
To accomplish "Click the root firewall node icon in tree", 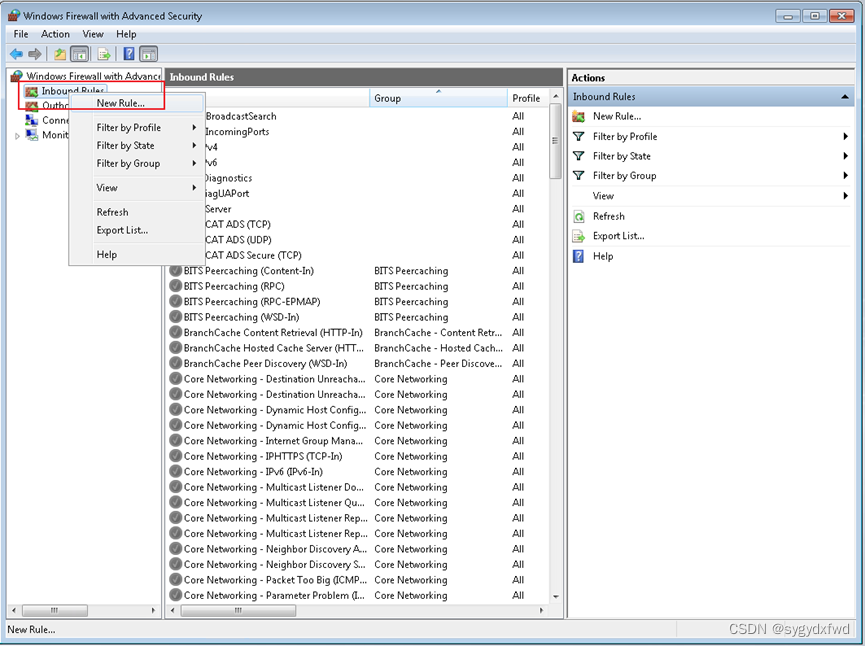I will pos(17,76).
